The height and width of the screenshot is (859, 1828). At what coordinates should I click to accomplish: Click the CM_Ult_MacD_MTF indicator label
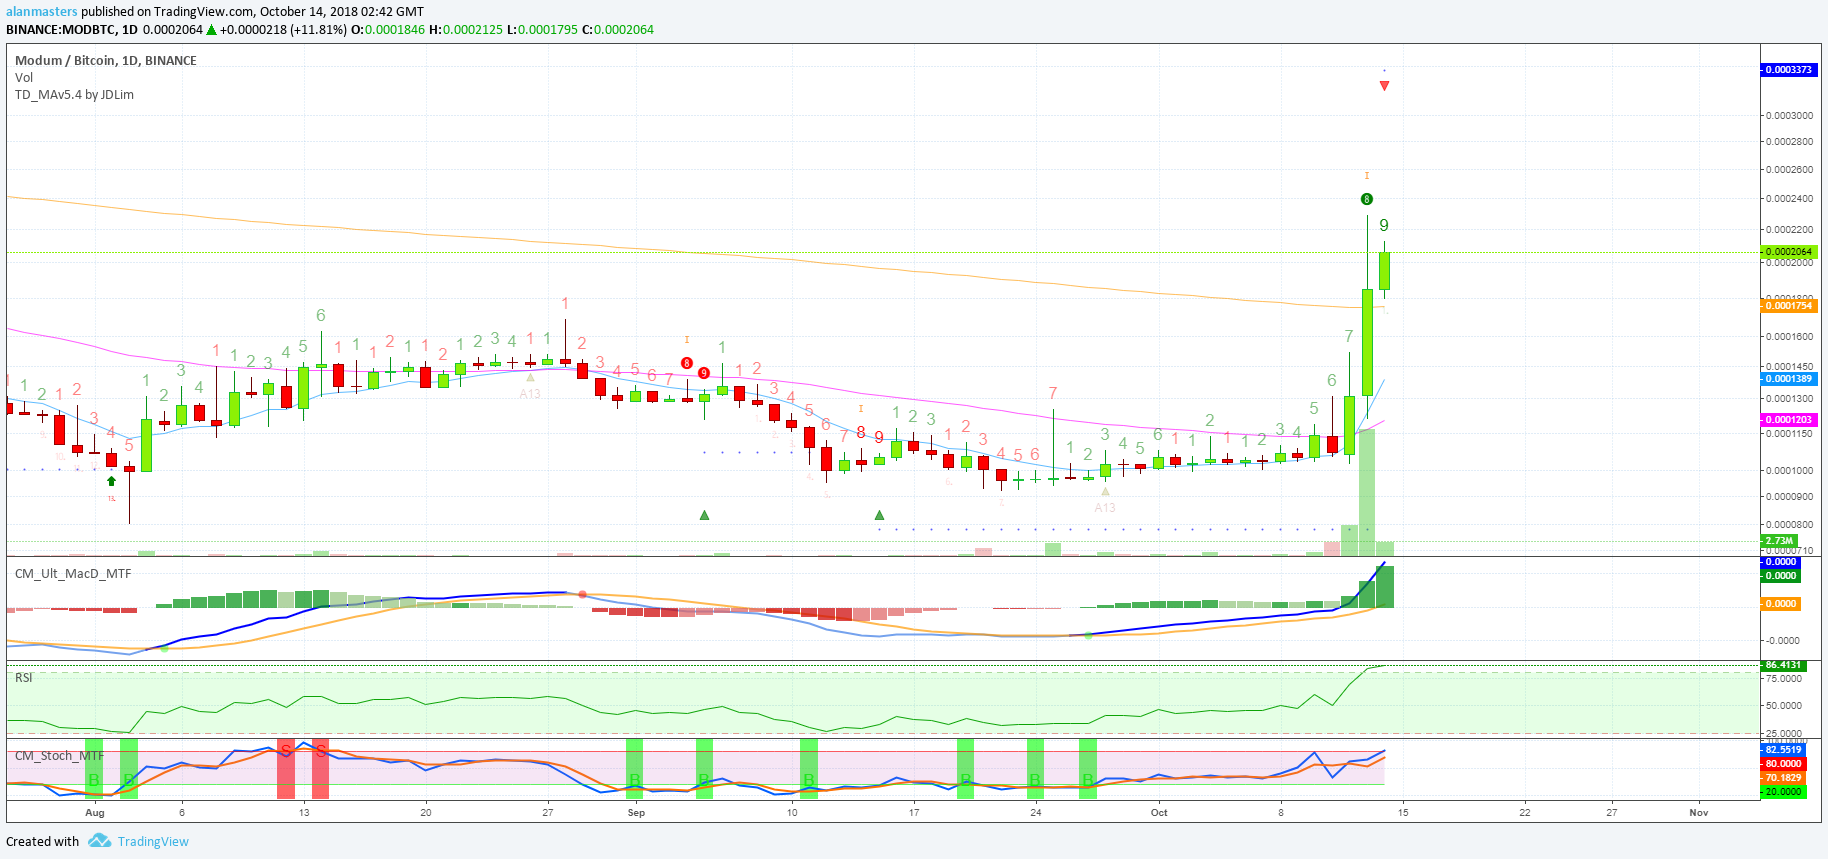[x=73, y=574]
